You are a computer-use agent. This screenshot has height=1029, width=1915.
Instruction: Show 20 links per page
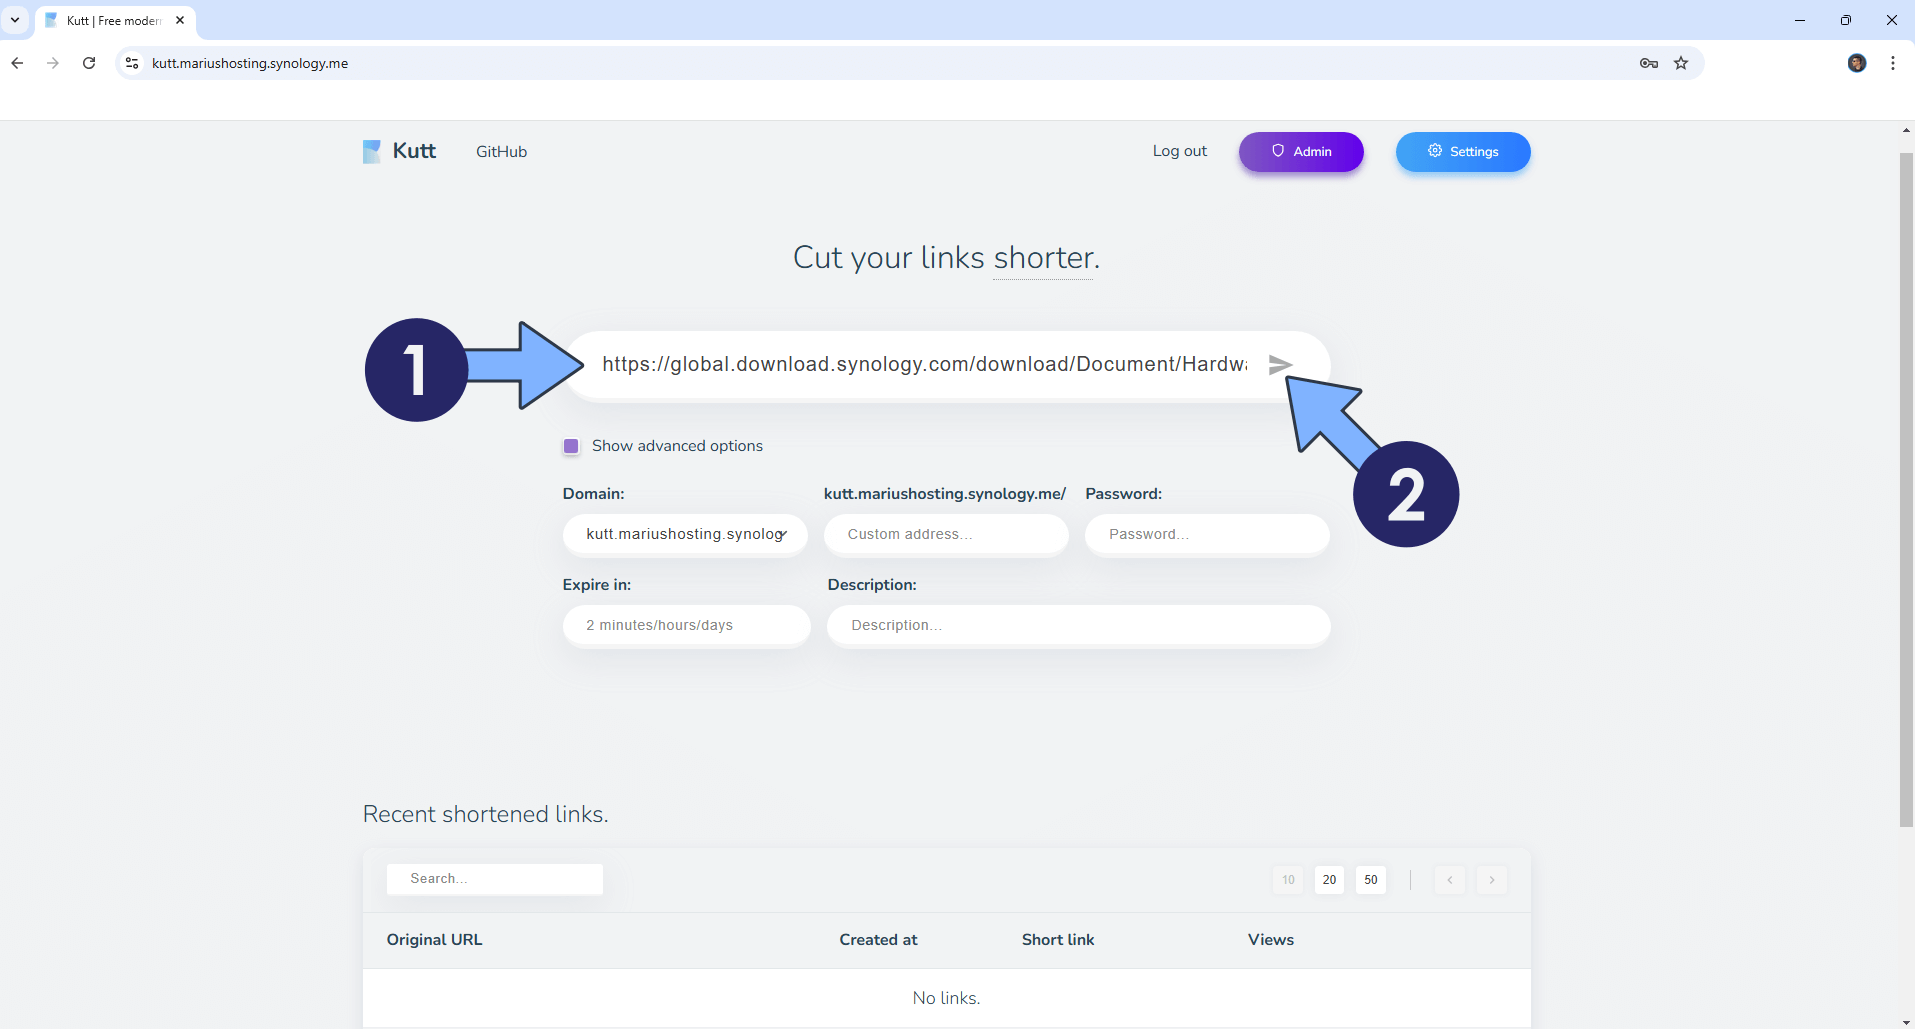coord(1329,880)
